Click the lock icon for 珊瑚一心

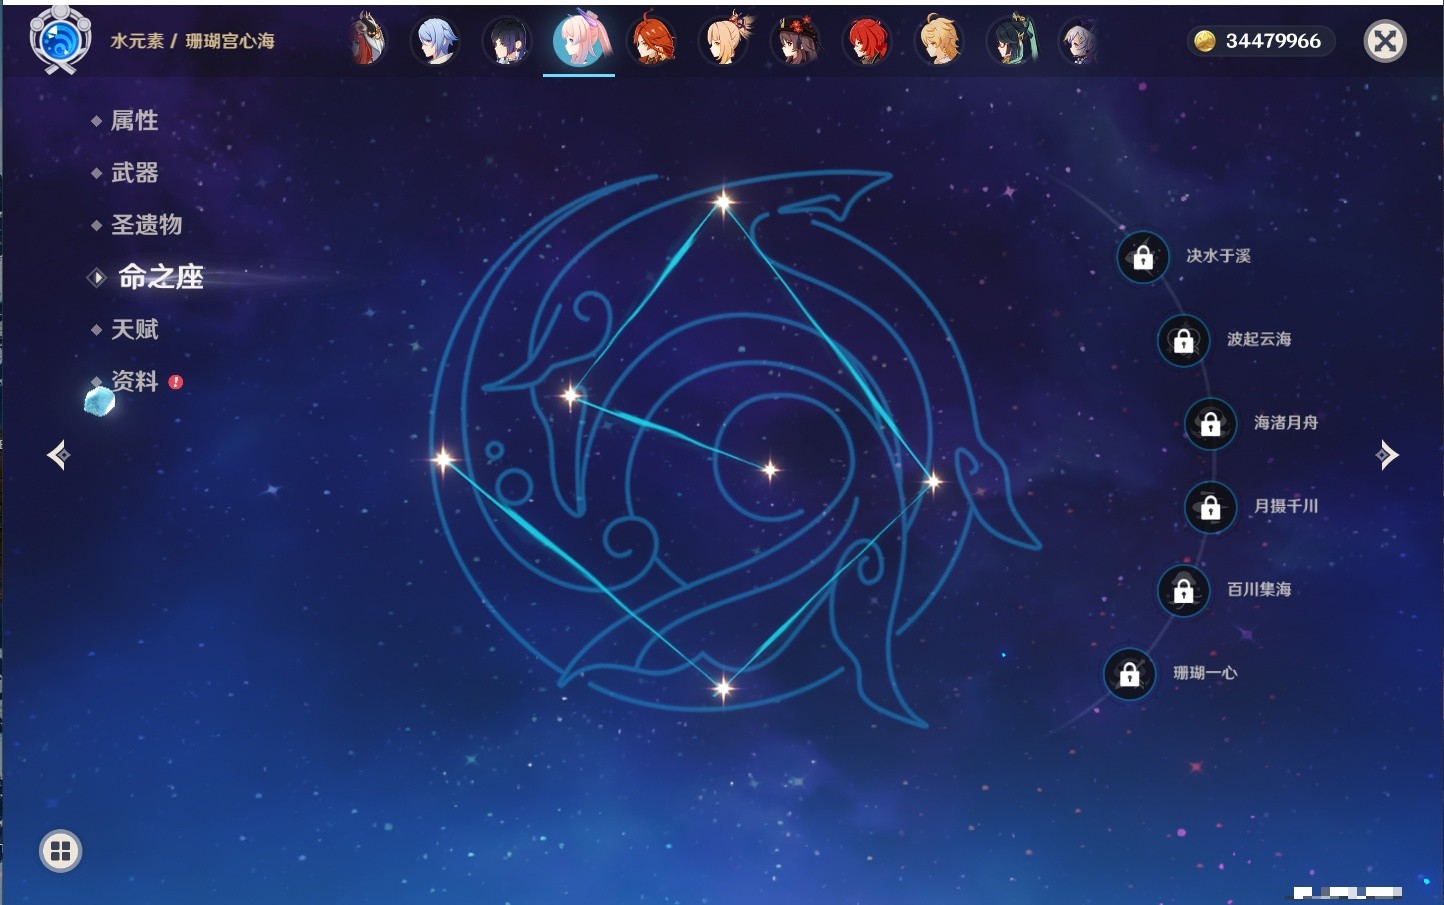coord(1129,674)
